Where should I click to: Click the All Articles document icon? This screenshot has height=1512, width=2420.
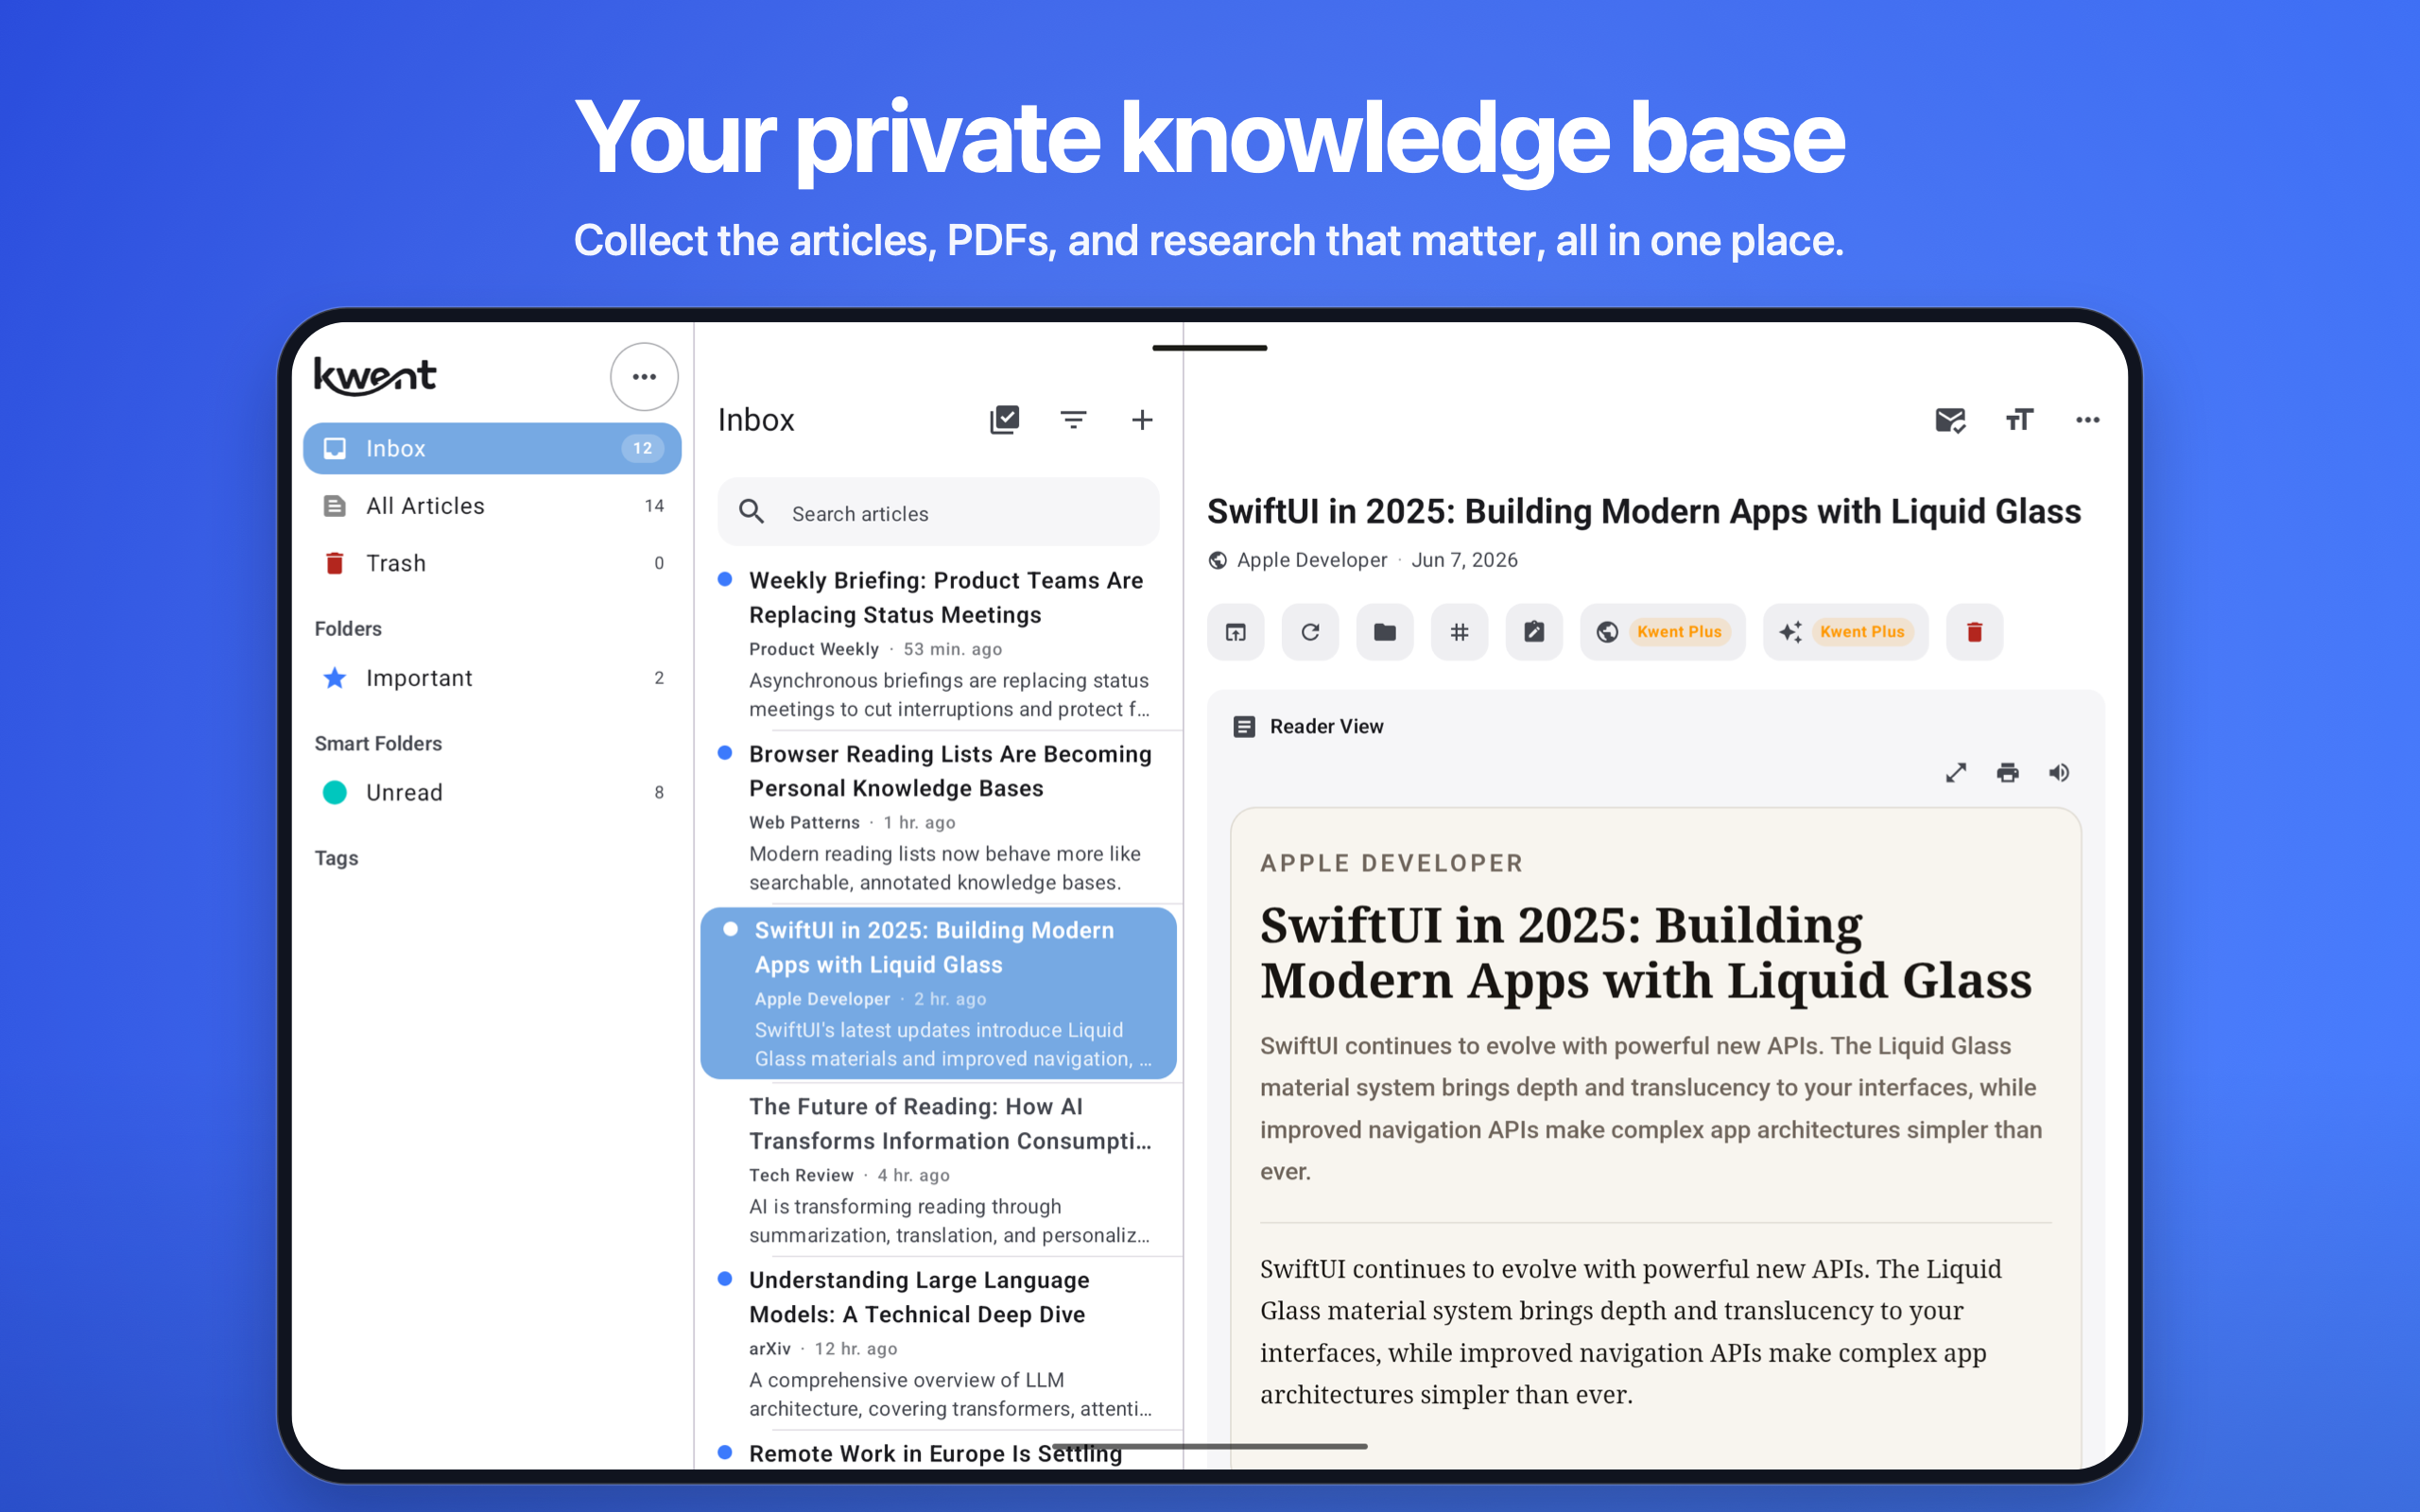pos(335,506)
